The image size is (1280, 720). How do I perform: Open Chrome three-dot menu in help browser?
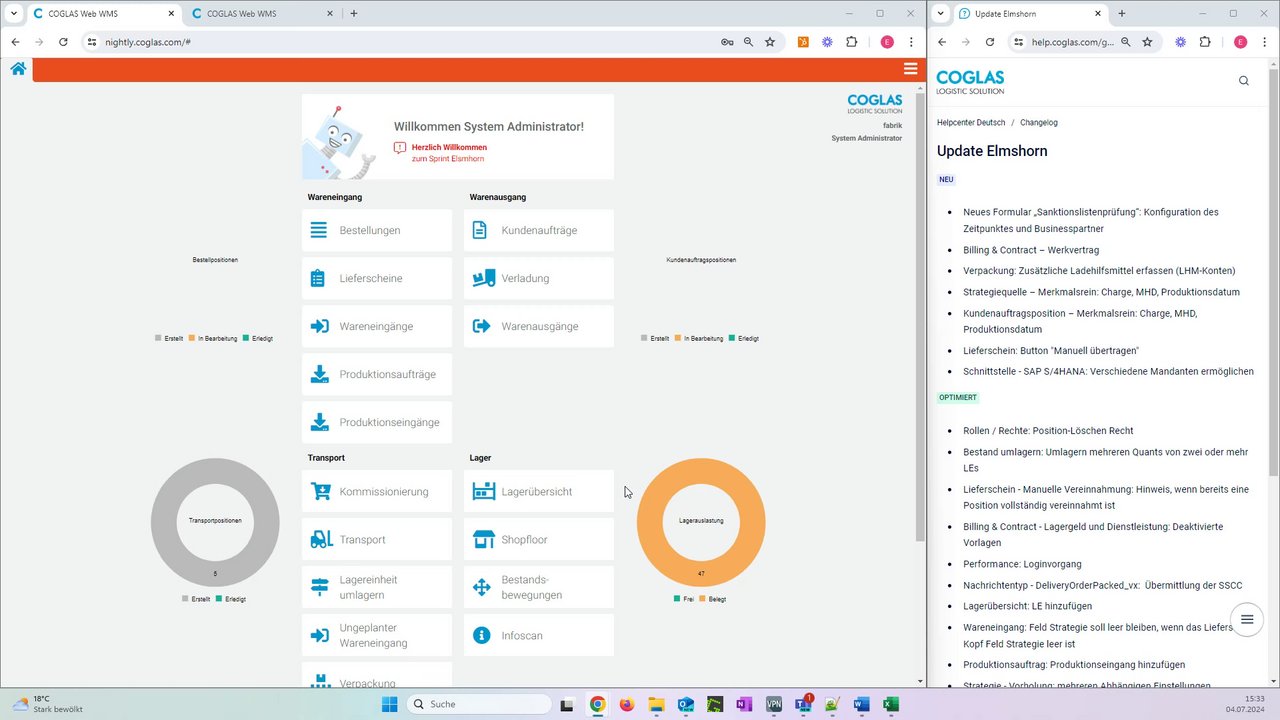[x=1265, y=42]
